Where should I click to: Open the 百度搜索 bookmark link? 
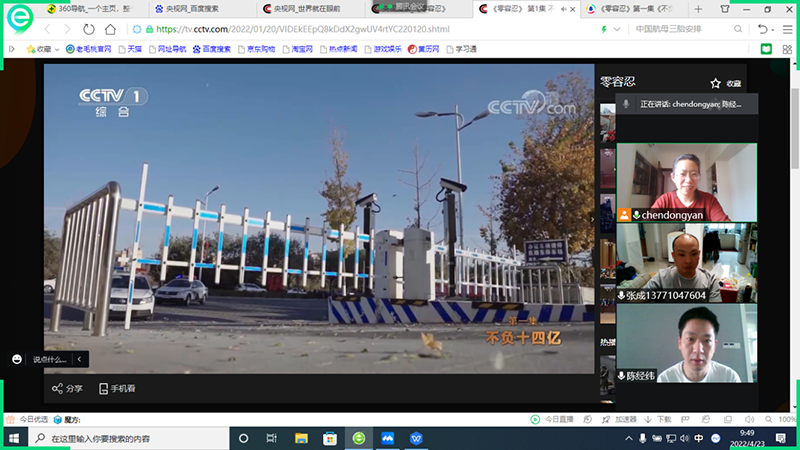tap(204, 48)
